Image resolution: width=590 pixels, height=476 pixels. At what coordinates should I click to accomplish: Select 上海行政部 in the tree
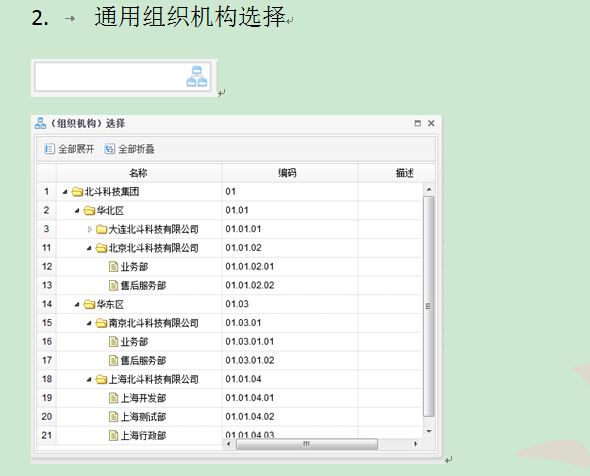143,436
